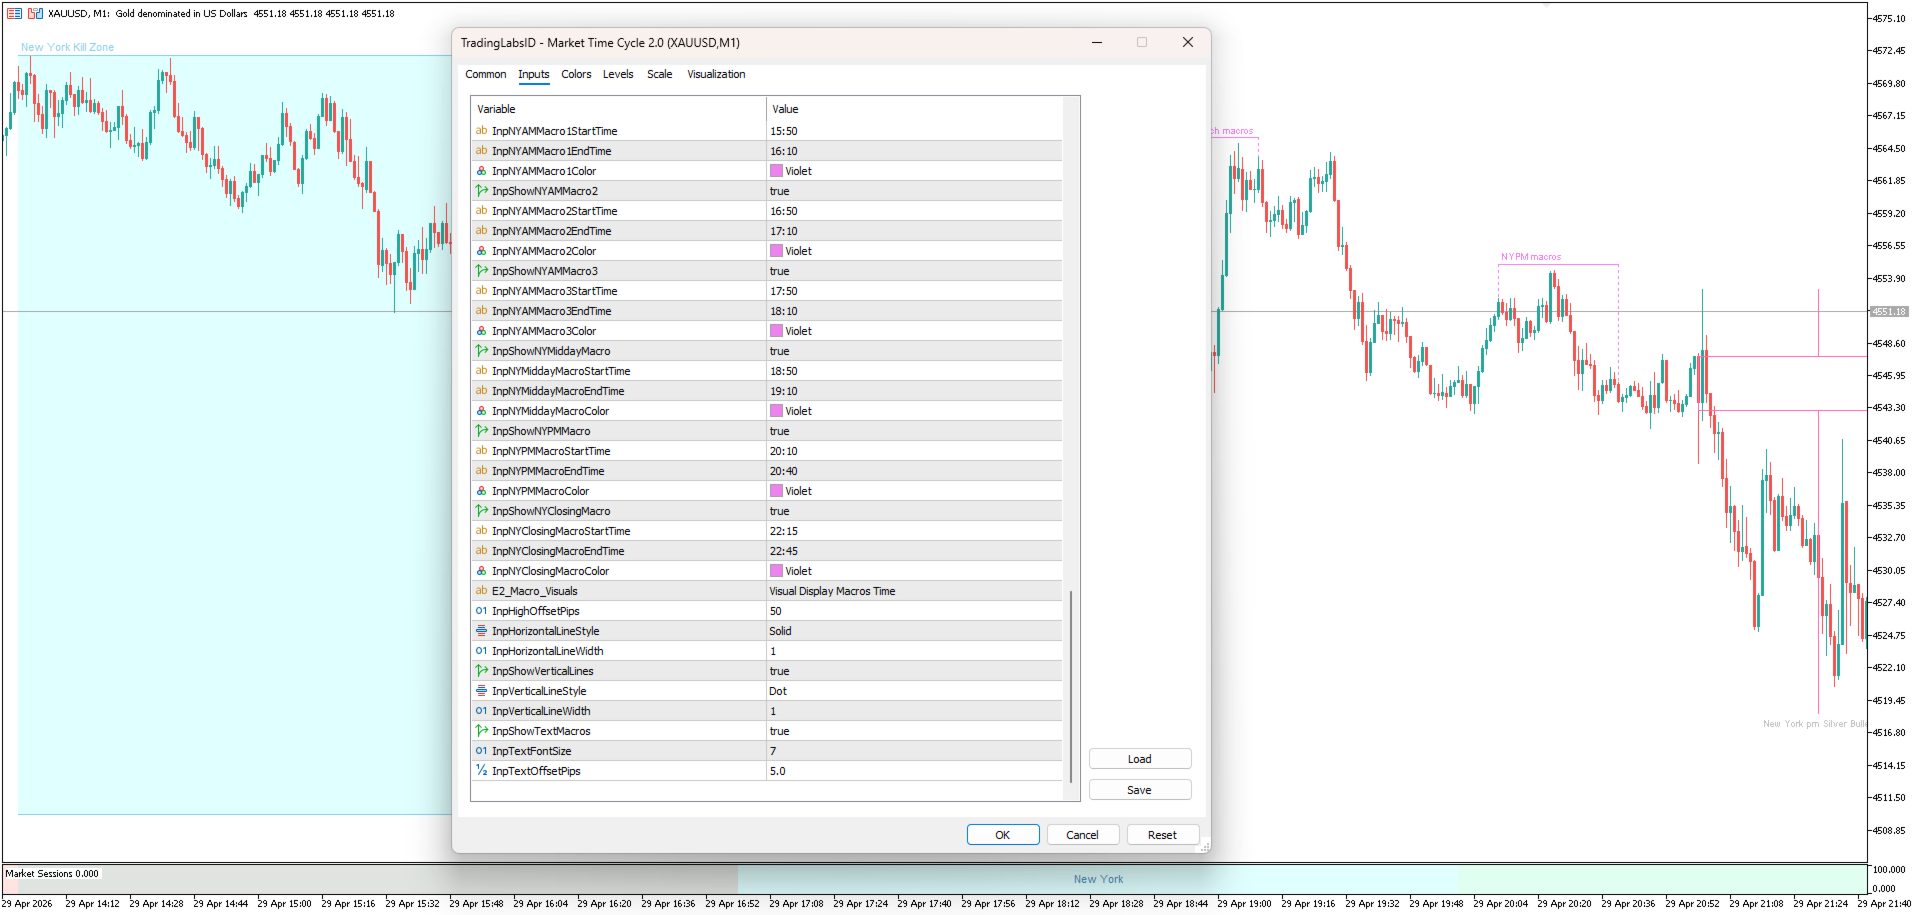Open the 'Violet' value text of InpNYPMMacroColor
The image size is (1919, 915).
[x=798, y=491]
